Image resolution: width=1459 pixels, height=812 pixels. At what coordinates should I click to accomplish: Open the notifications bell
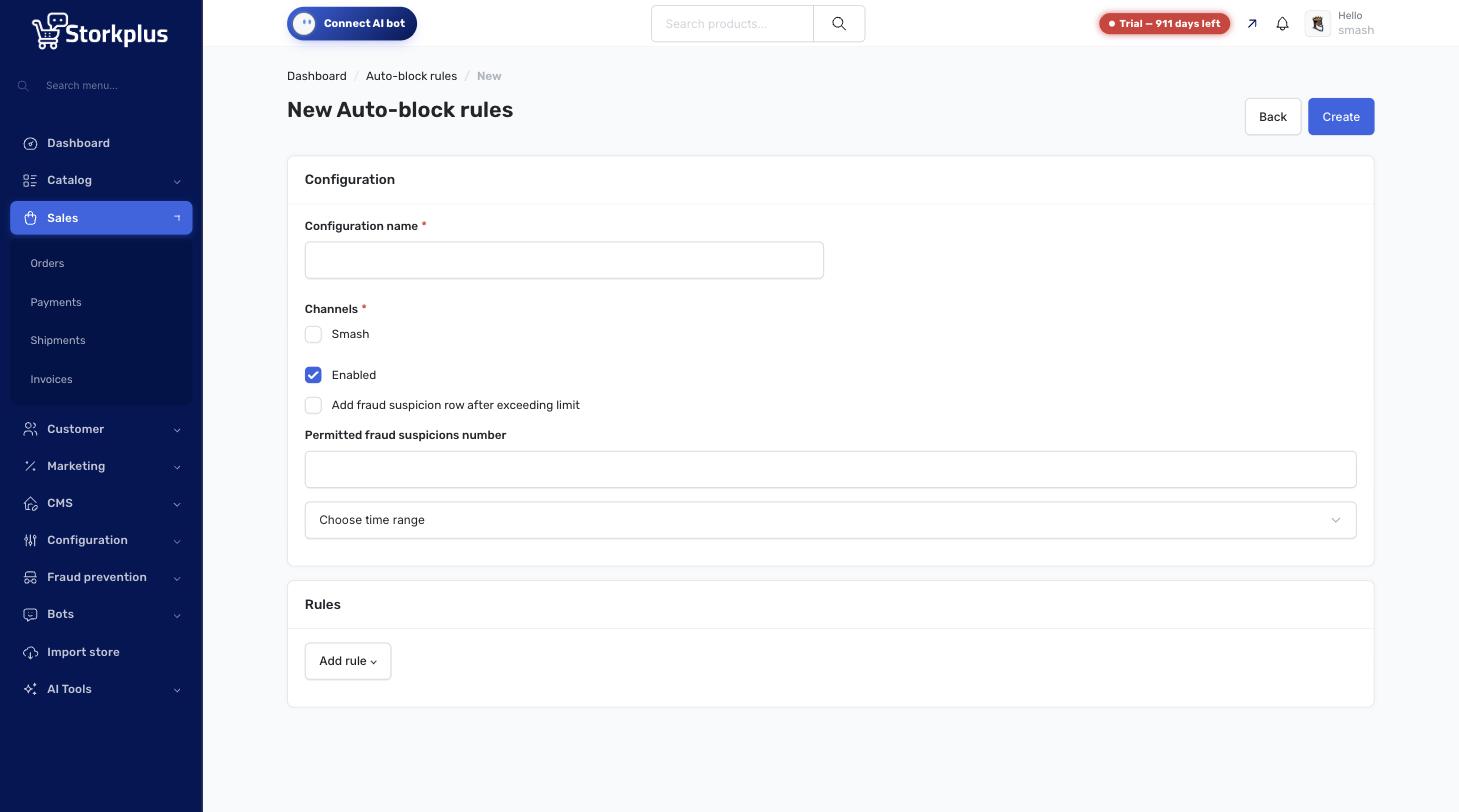[1282, 23]
